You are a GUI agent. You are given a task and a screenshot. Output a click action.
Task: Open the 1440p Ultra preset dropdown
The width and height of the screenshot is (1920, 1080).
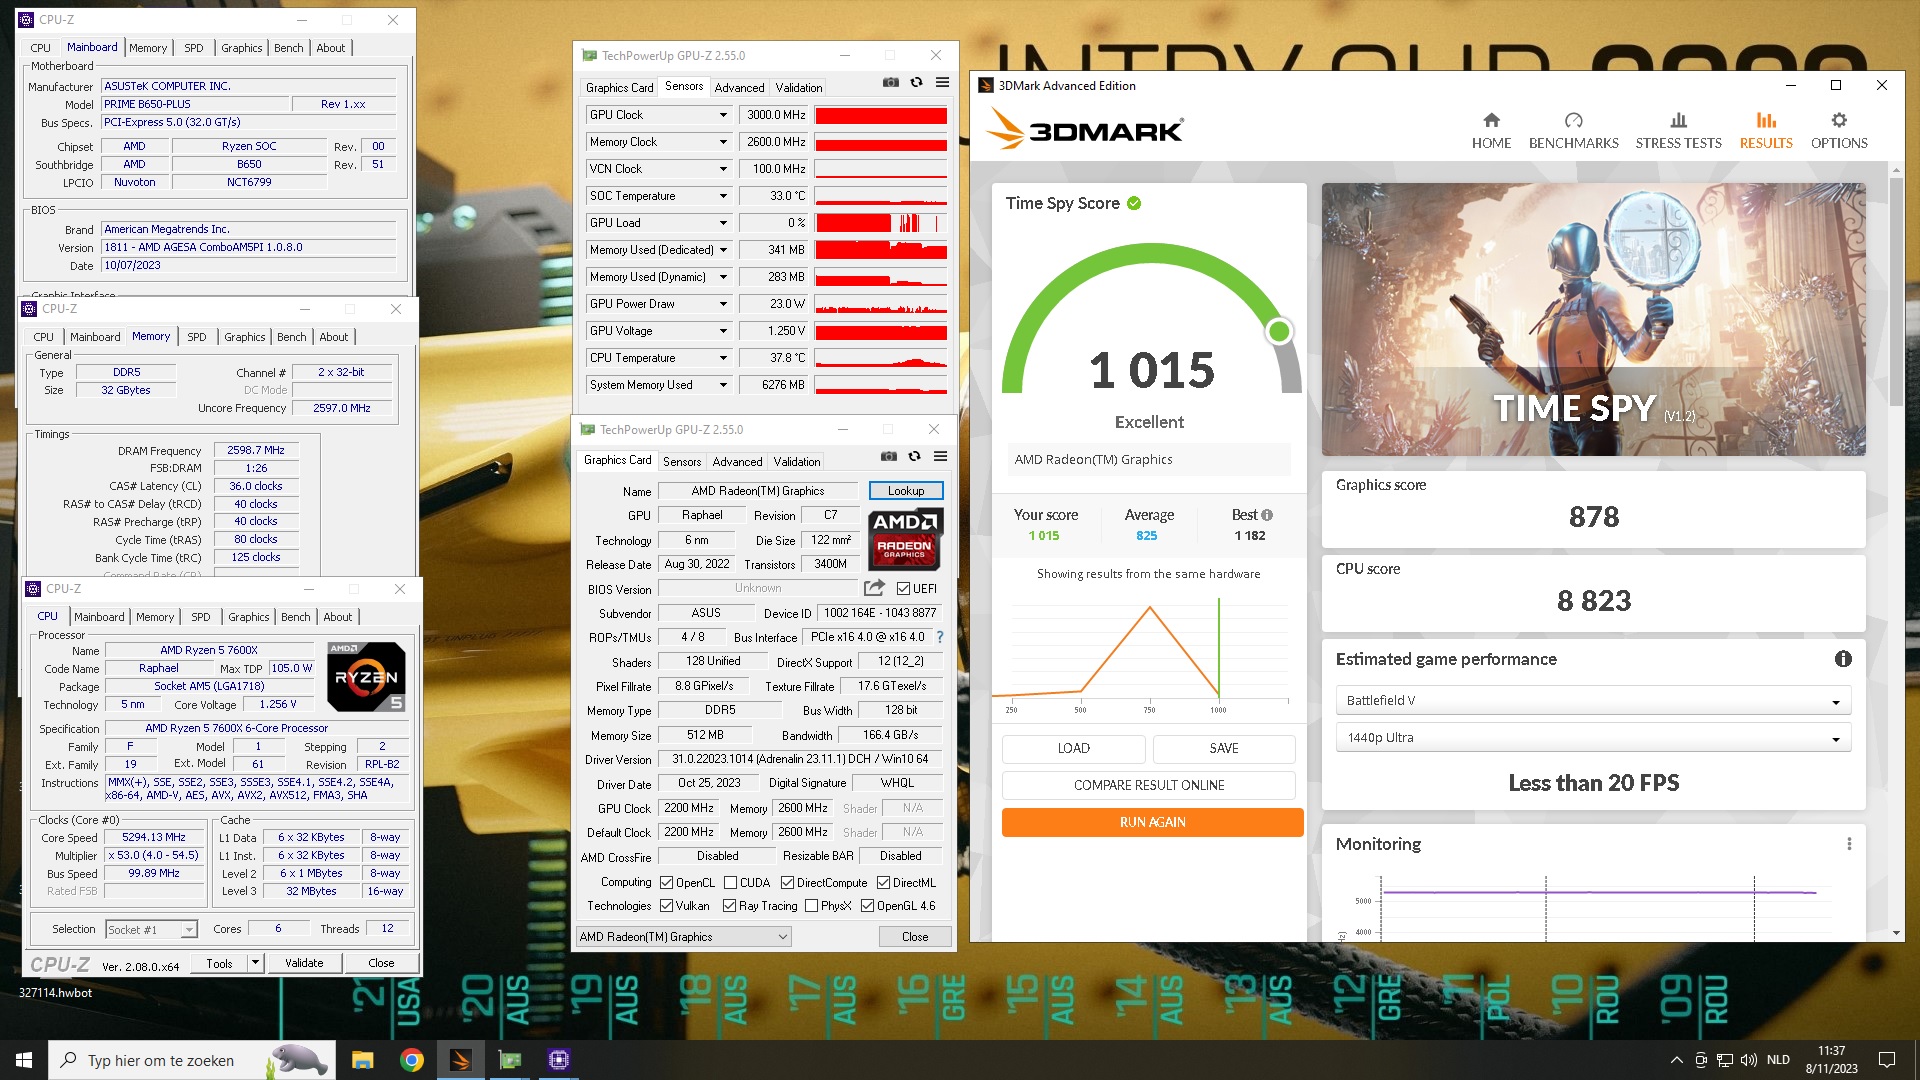click(x=1593, y=738)
